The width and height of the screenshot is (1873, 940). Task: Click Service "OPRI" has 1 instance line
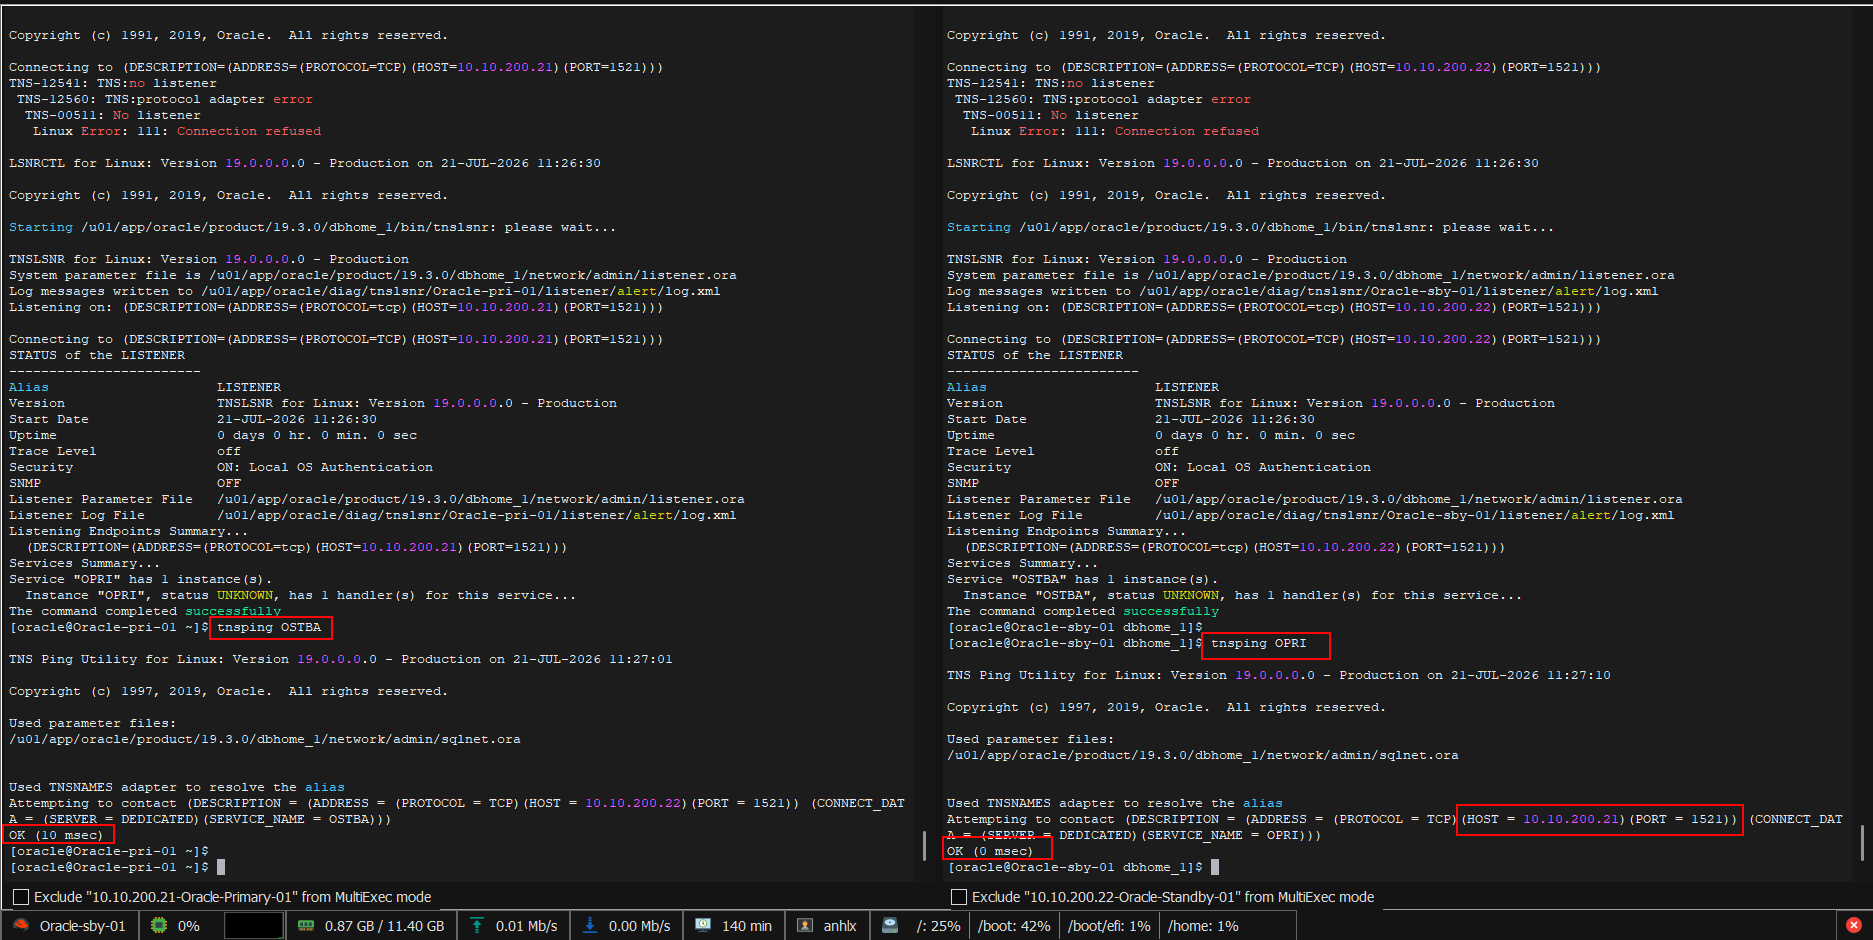coord(141,579)
